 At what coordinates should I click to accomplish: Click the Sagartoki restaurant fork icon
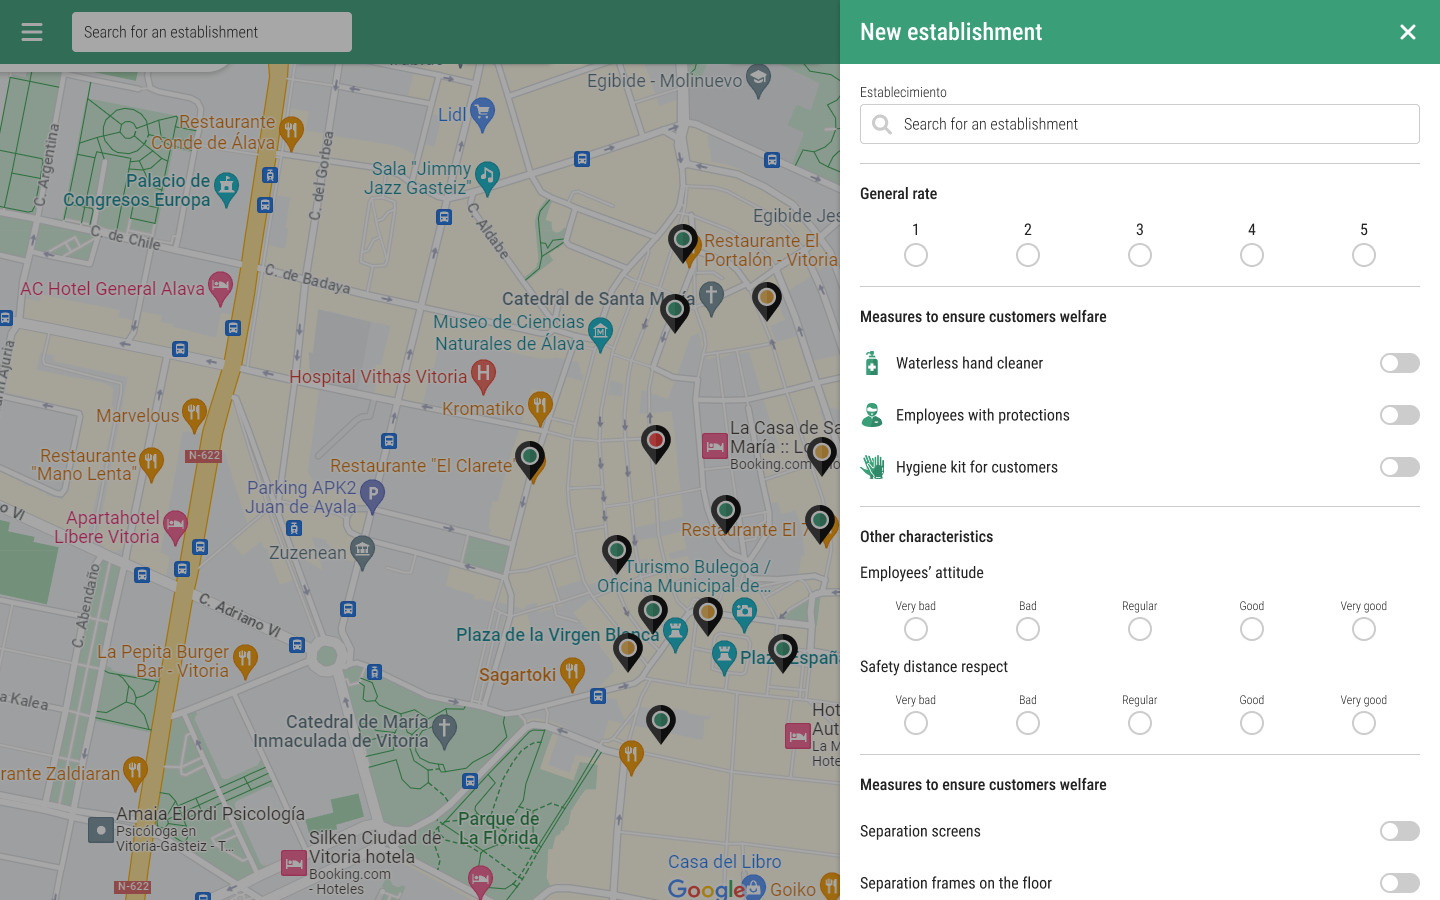click(x=572, y=673)
